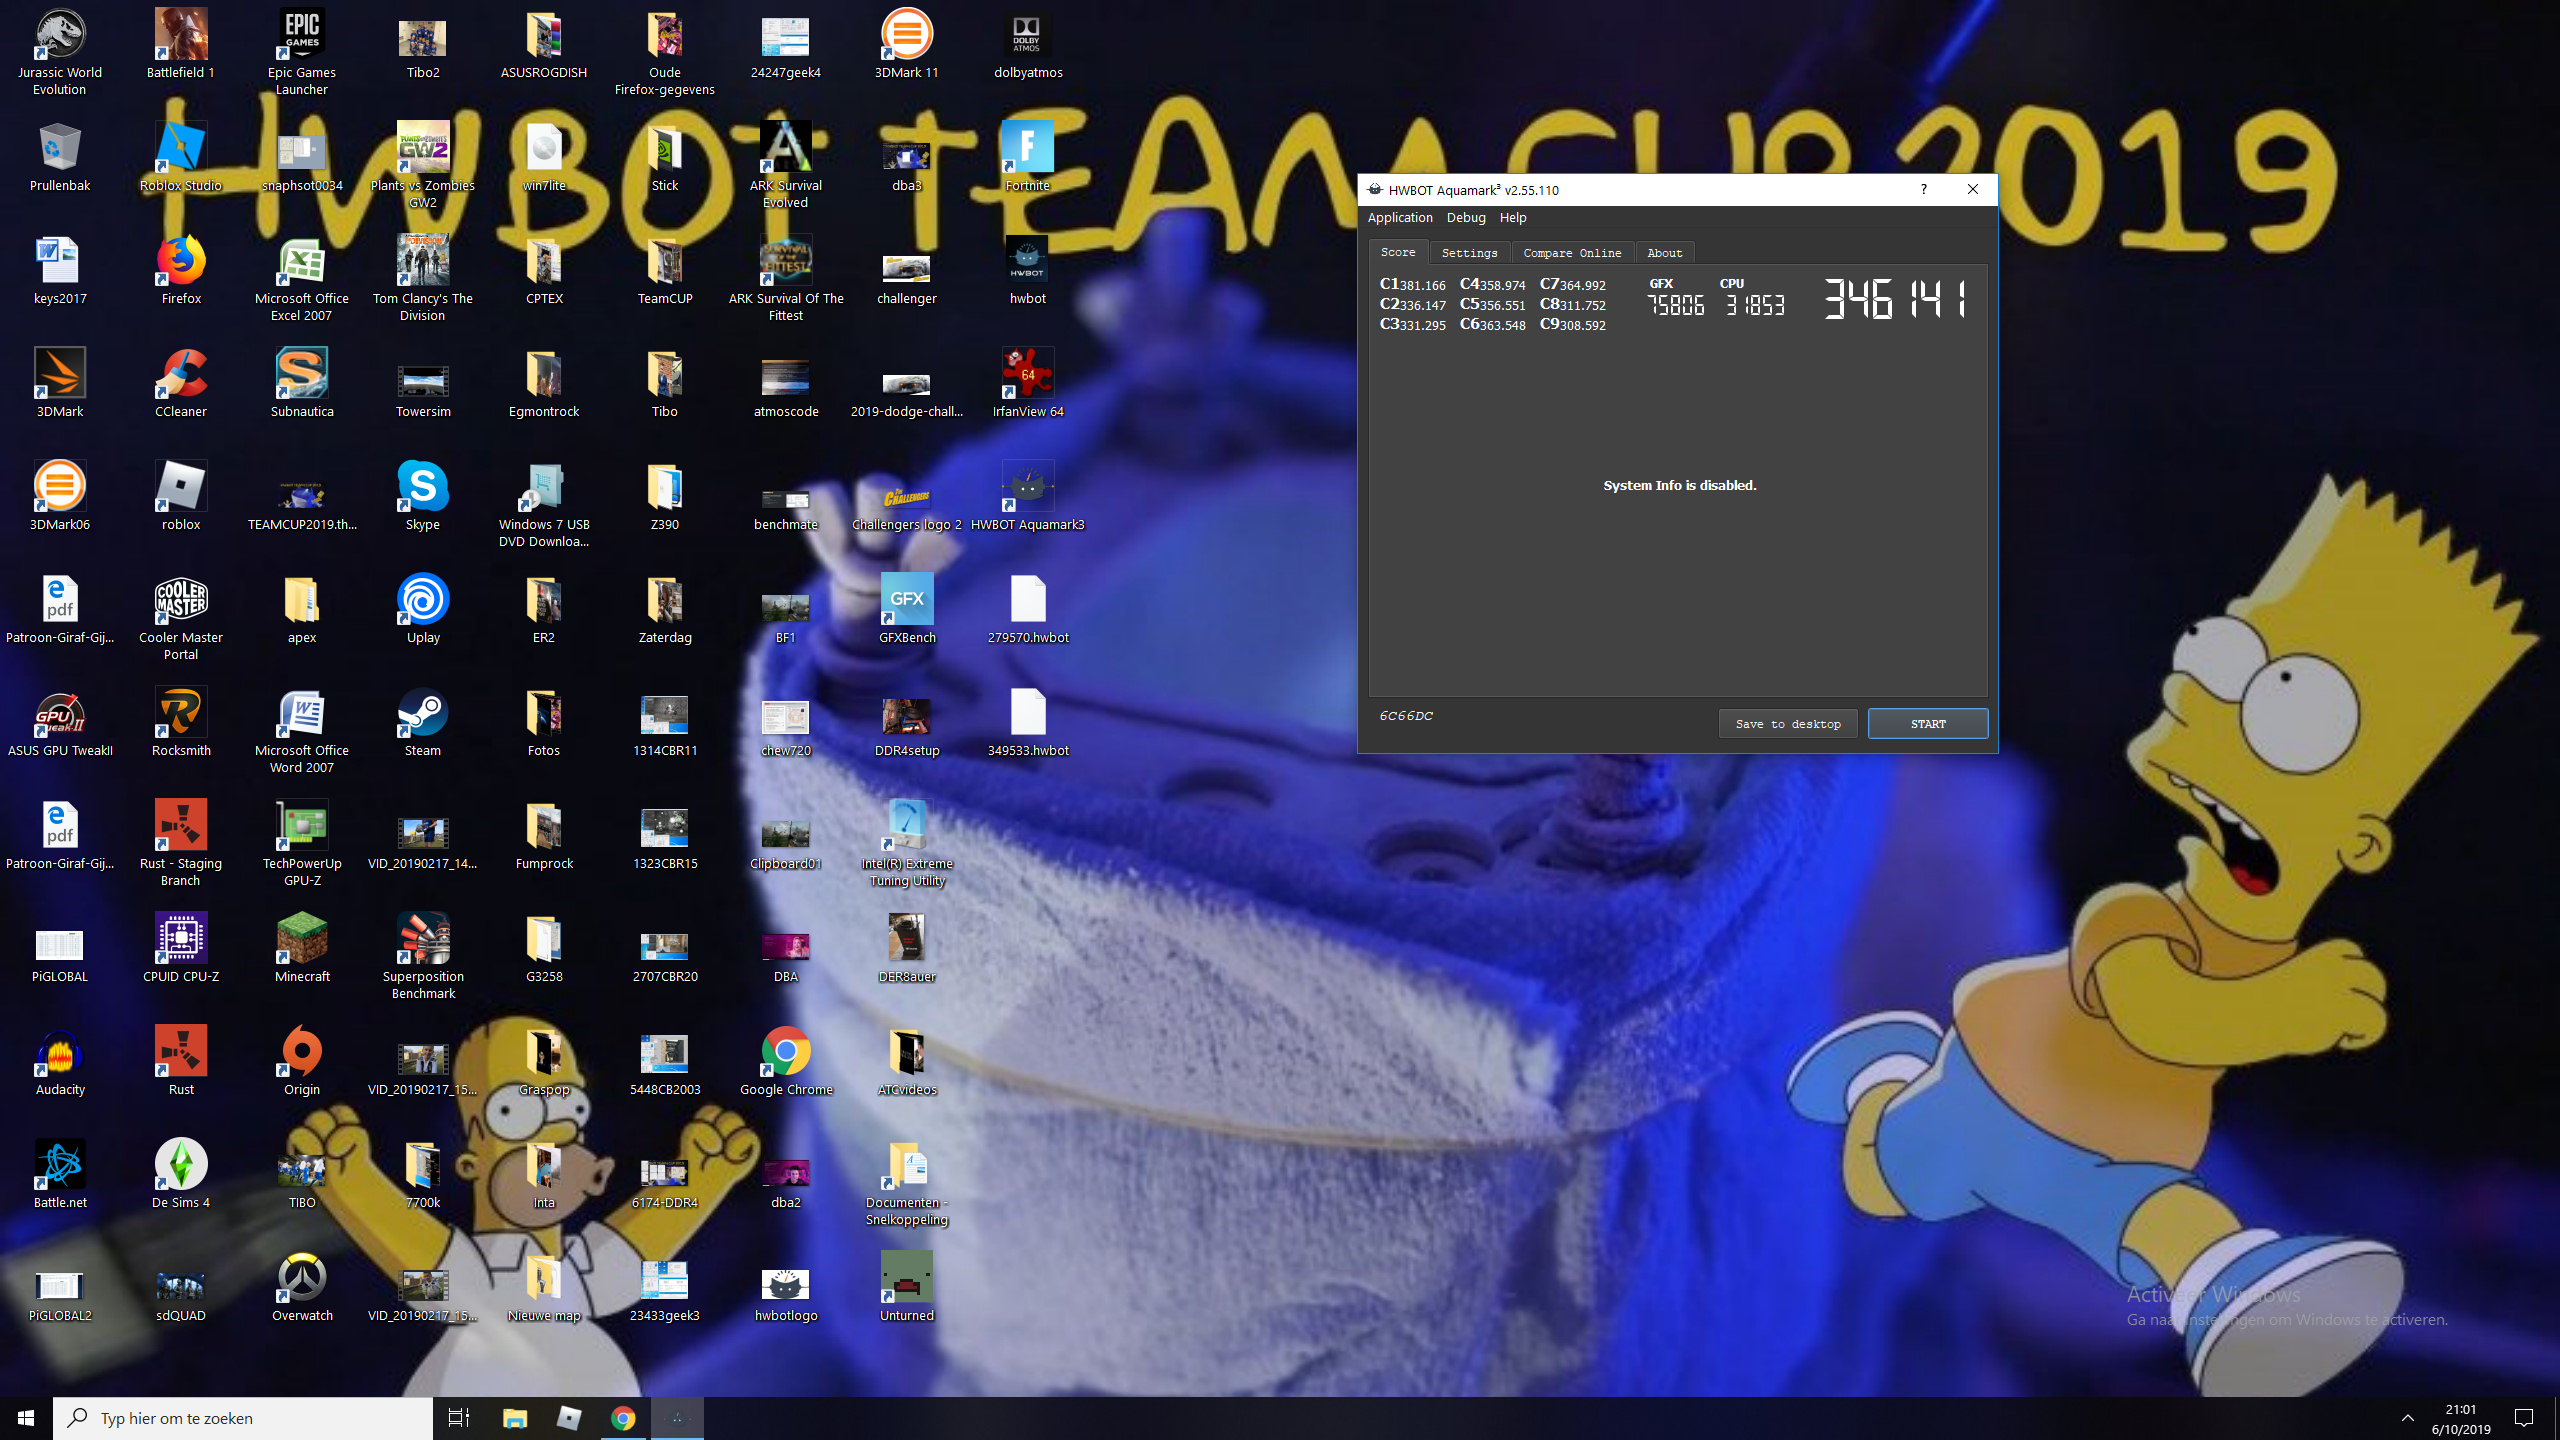This screenshot has height=1440, width=2560.
Task: Switch to the Compare Online tab
Action: pyautogui.click(x=1572, y=253)
